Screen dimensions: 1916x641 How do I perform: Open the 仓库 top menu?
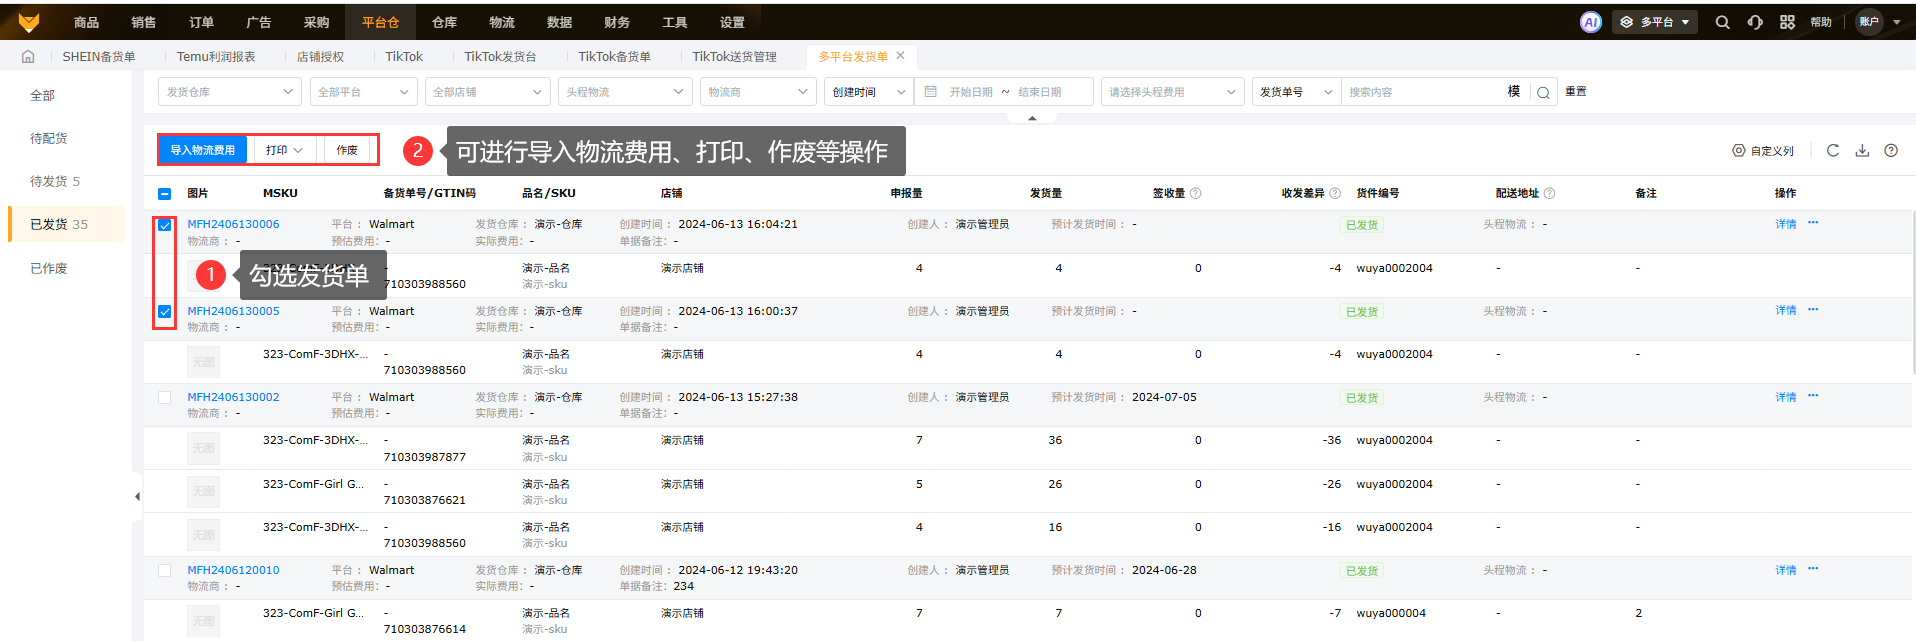click(x=444, y=22)
